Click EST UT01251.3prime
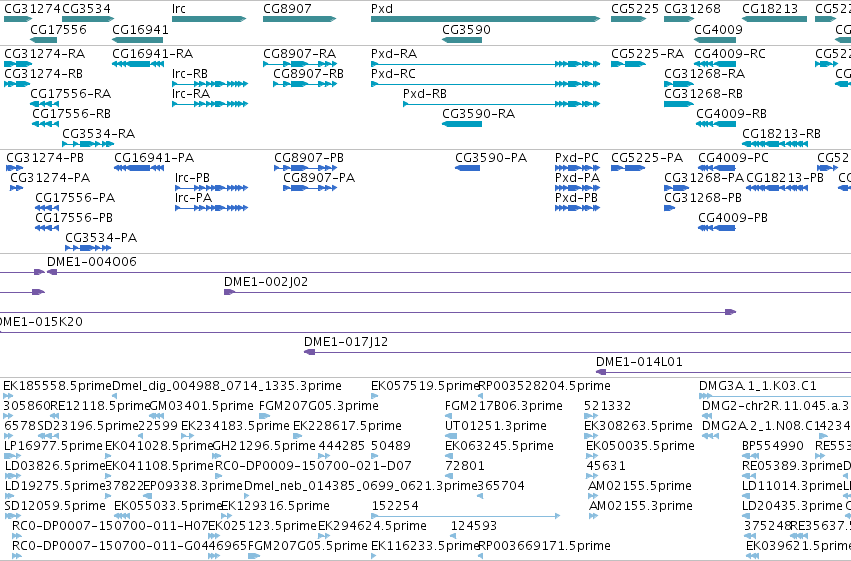Viewport: 851px width, 561px height. (450, 436)
